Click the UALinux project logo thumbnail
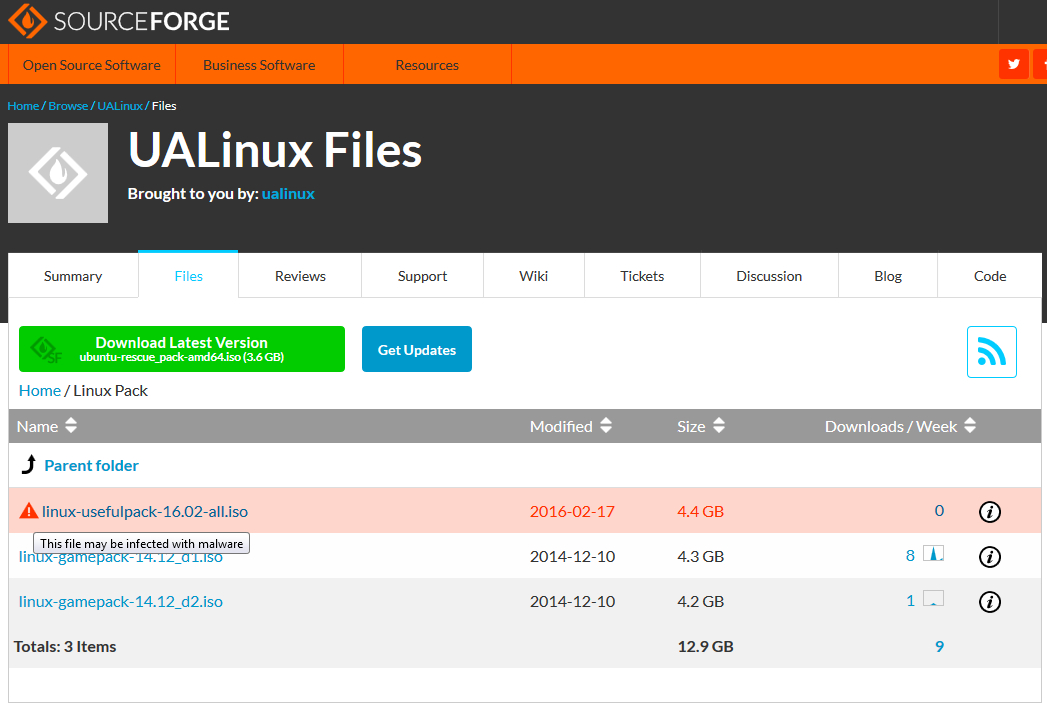The width and height of the screenshot is (1047, 711). 58,173
